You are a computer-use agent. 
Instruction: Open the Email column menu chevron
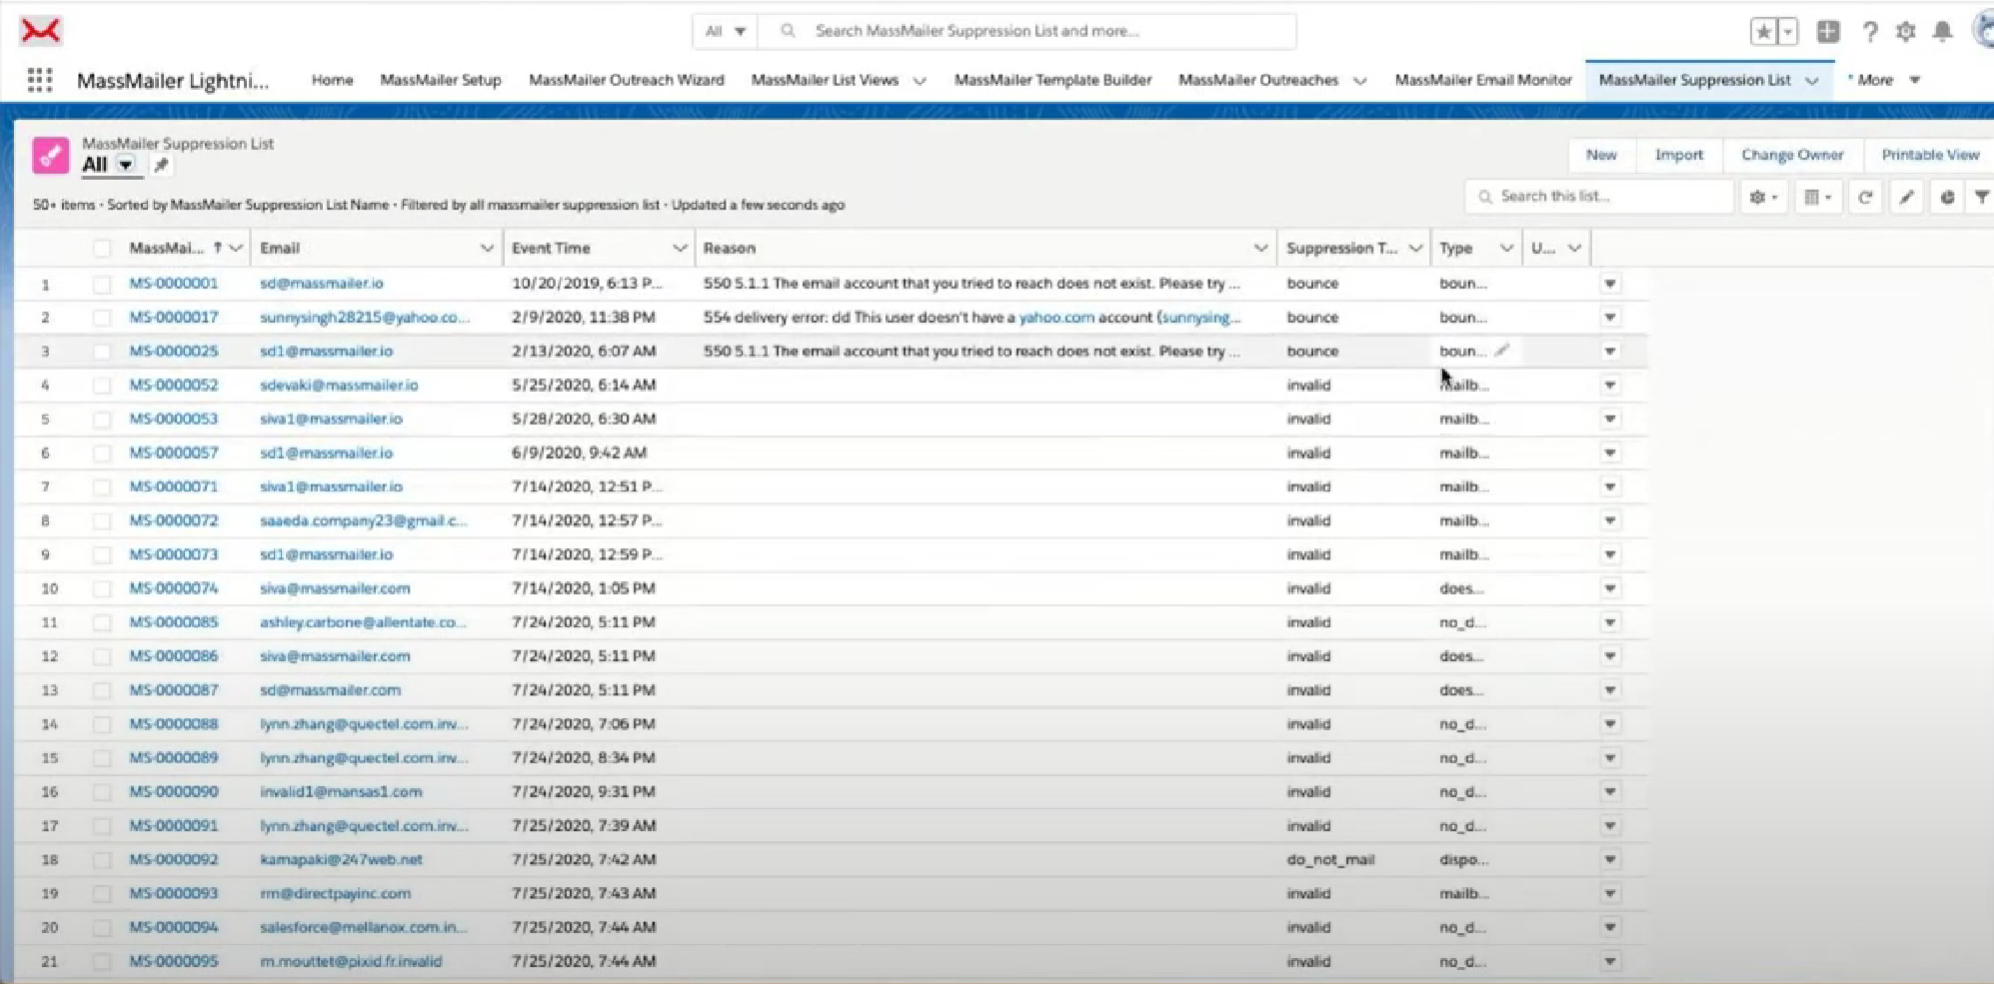(486, 248)
